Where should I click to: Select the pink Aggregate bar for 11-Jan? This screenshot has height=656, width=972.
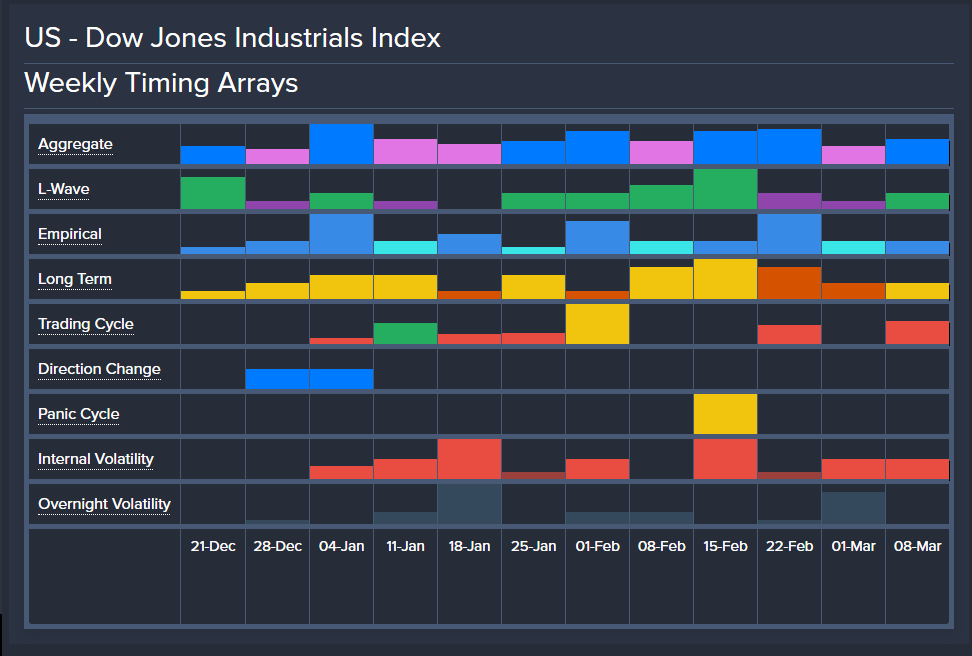point(405,151)
